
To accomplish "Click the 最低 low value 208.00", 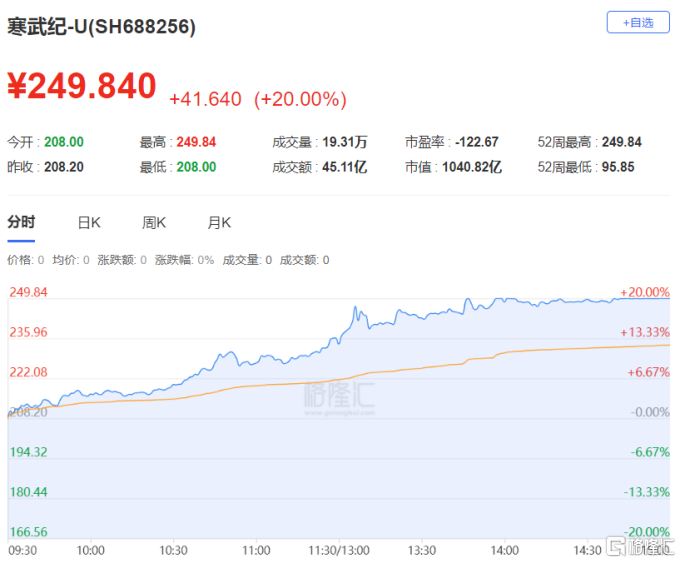I will pos(196,167).
